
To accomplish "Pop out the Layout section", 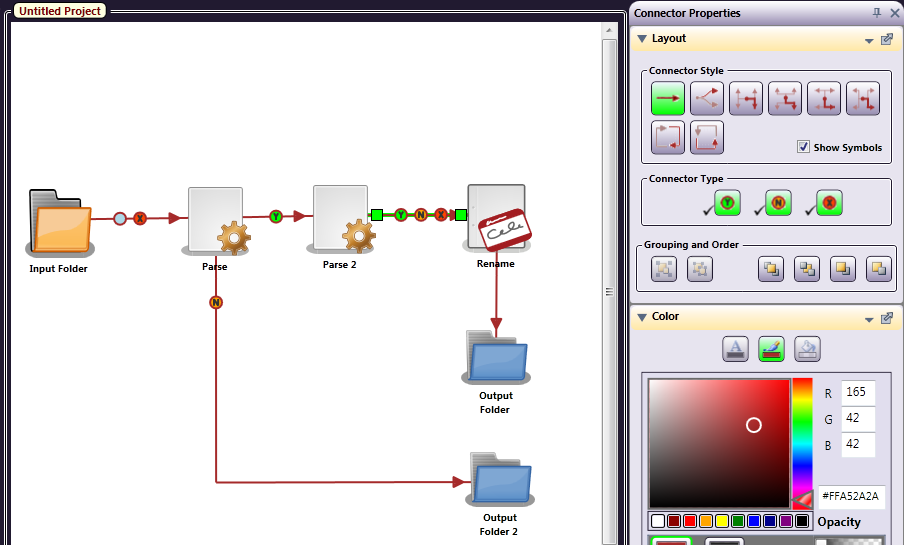I will [x=887, y=39].
